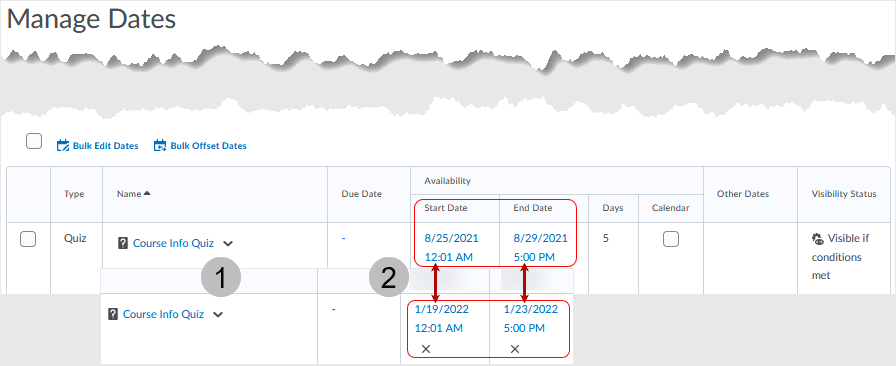The width and height of the screenshot is (896, 366).
Task: Click the Visible if conditions met icon
Action: (818, 238)
